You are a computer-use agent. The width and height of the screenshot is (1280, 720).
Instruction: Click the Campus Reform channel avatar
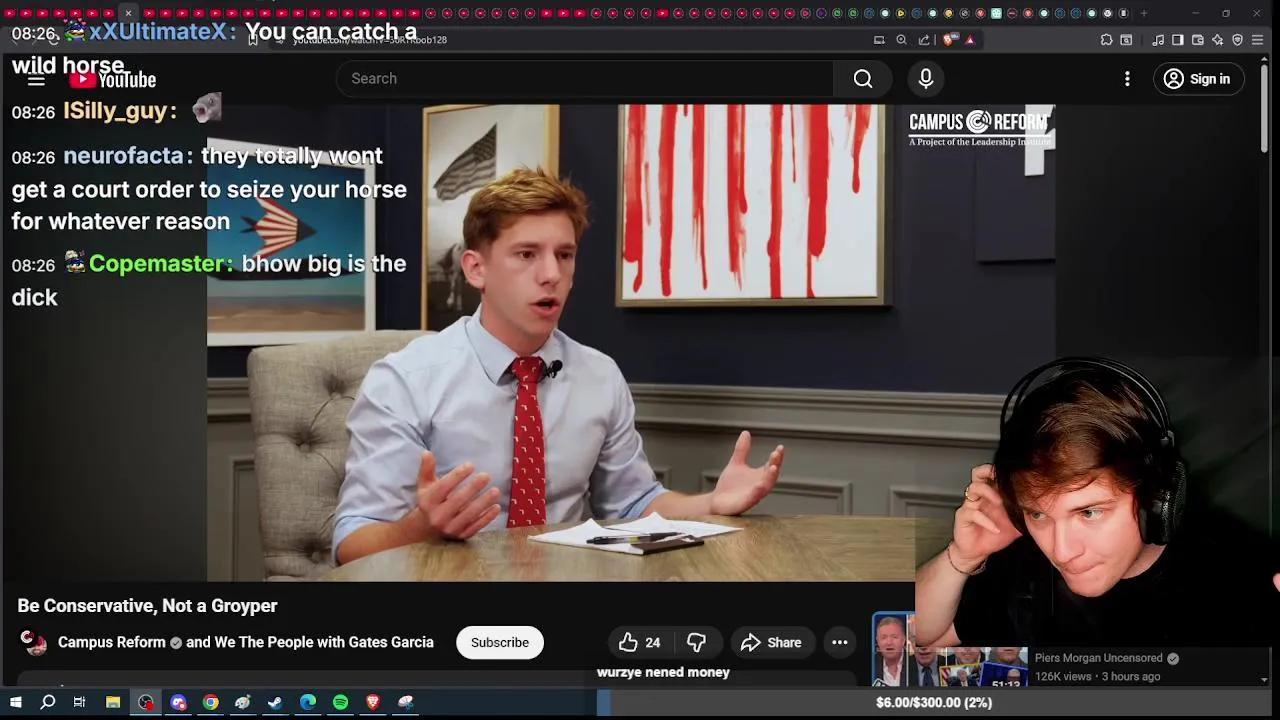point(34,642)
